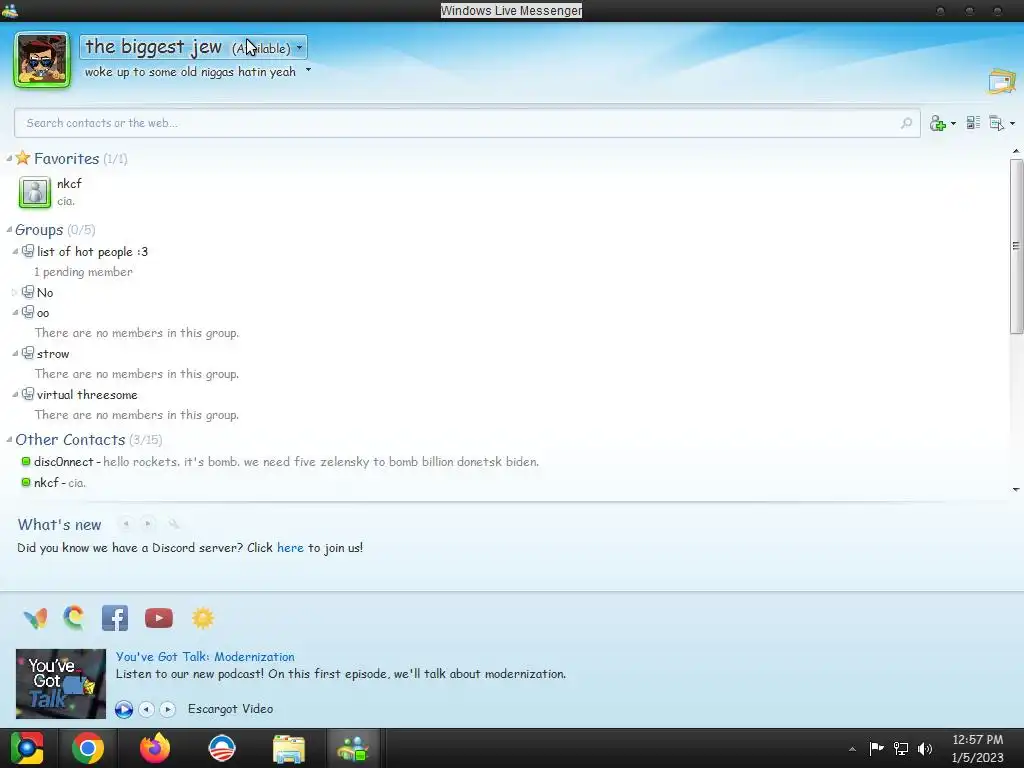Click the contact list vertical scrollbar
This screenshot has height=768, width=1024.
point(1016,246)
